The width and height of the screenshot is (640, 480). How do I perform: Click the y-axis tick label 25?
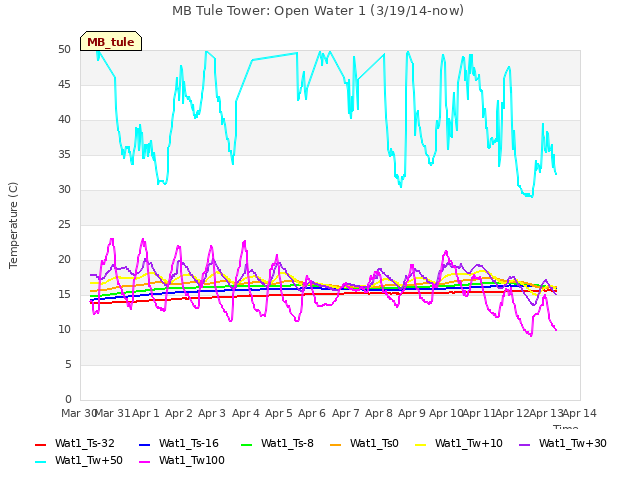click(x=64, y=224)
